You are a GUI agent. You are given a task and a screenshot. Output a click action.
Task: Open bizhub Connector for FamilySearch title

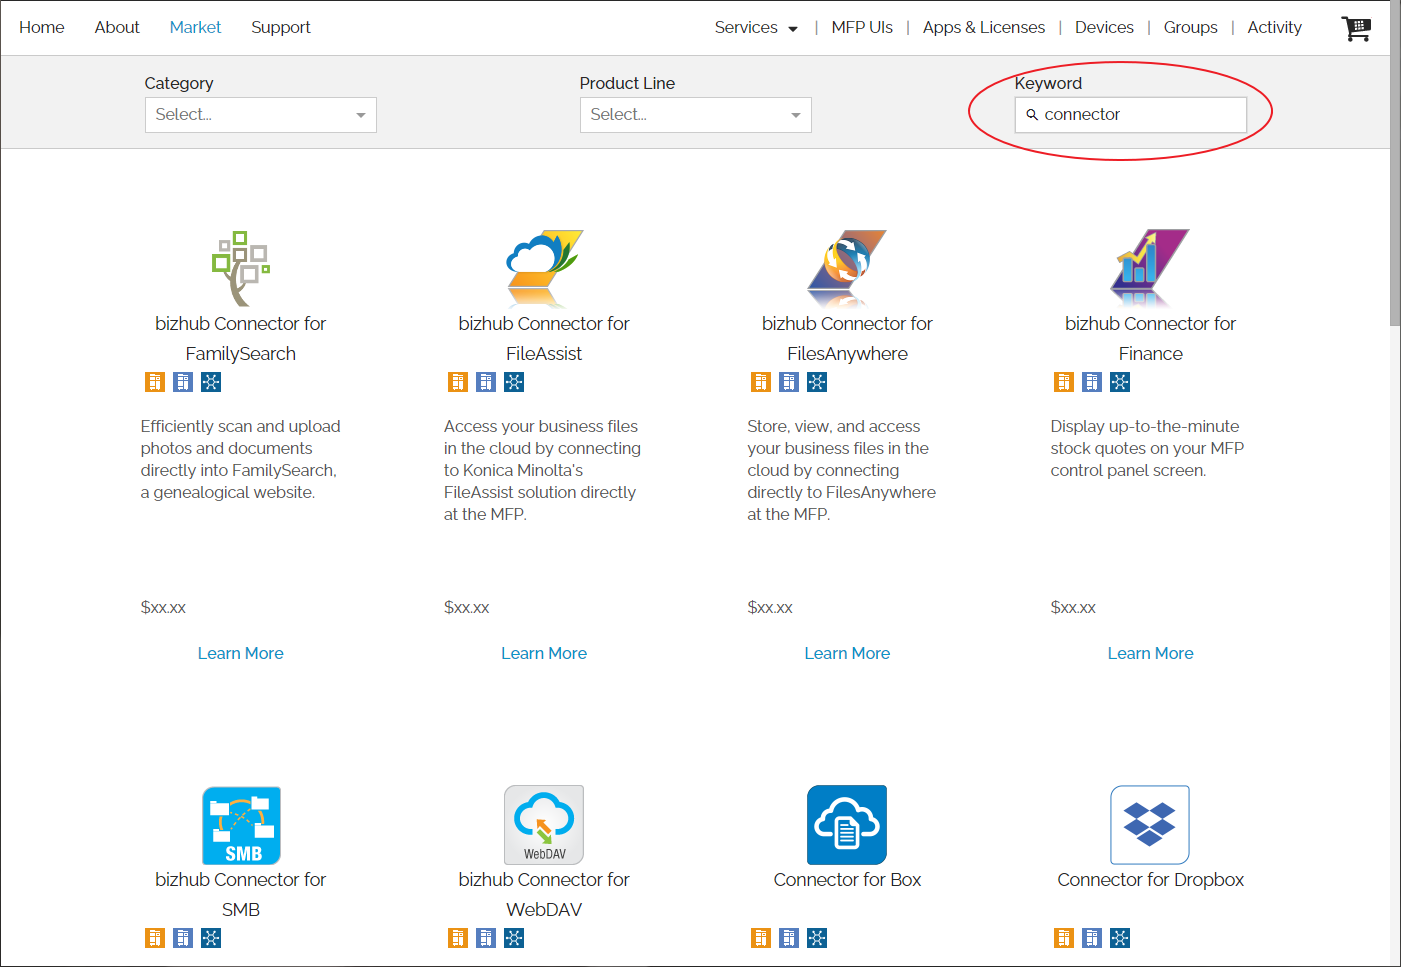coord(241,338)
